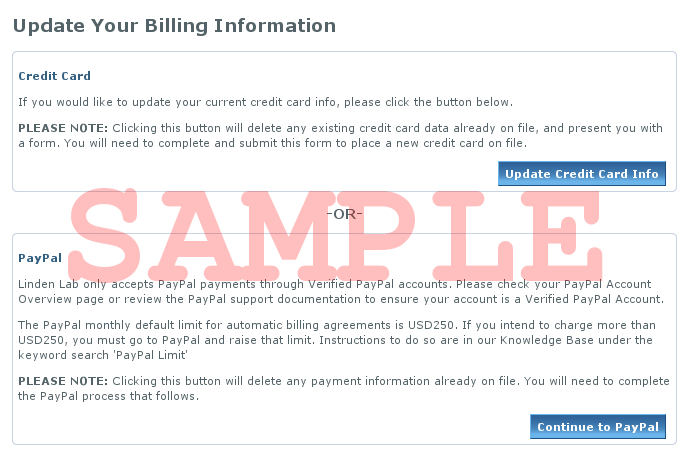Click the PLEASE NOTE label in Credit Card section
Screen dimensions: 684x455
coord(63,128)
